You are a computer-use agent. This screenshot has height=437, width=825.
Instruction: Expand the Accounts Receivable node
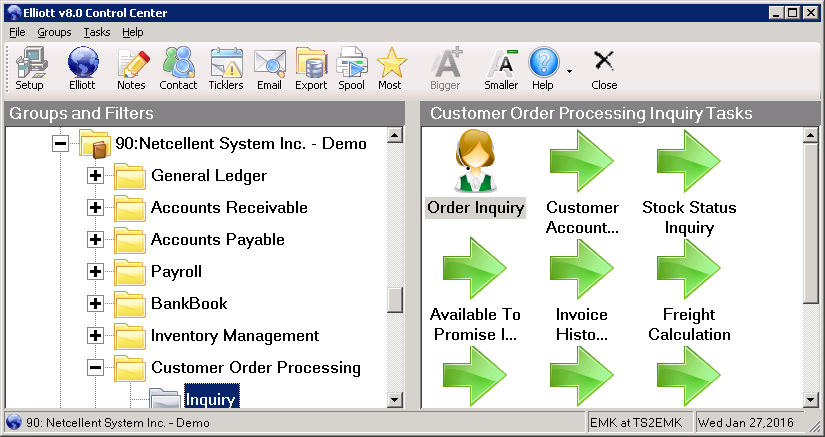pos(95,208)
